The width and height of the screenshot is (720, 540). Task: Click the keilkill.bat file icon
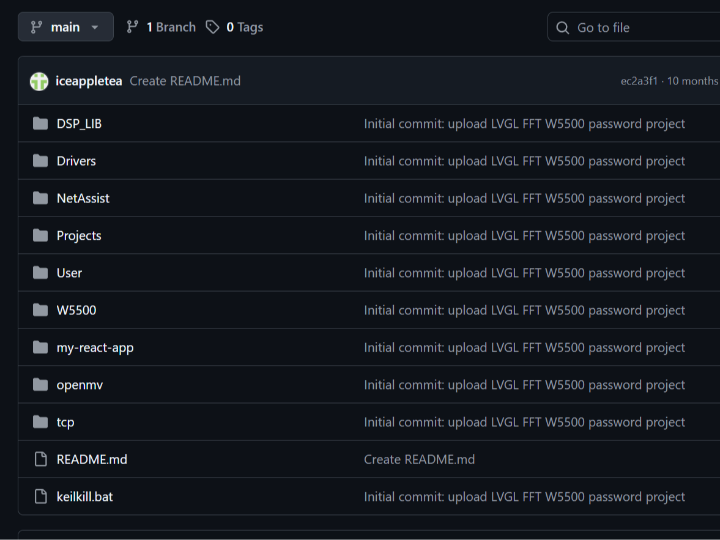40,496
